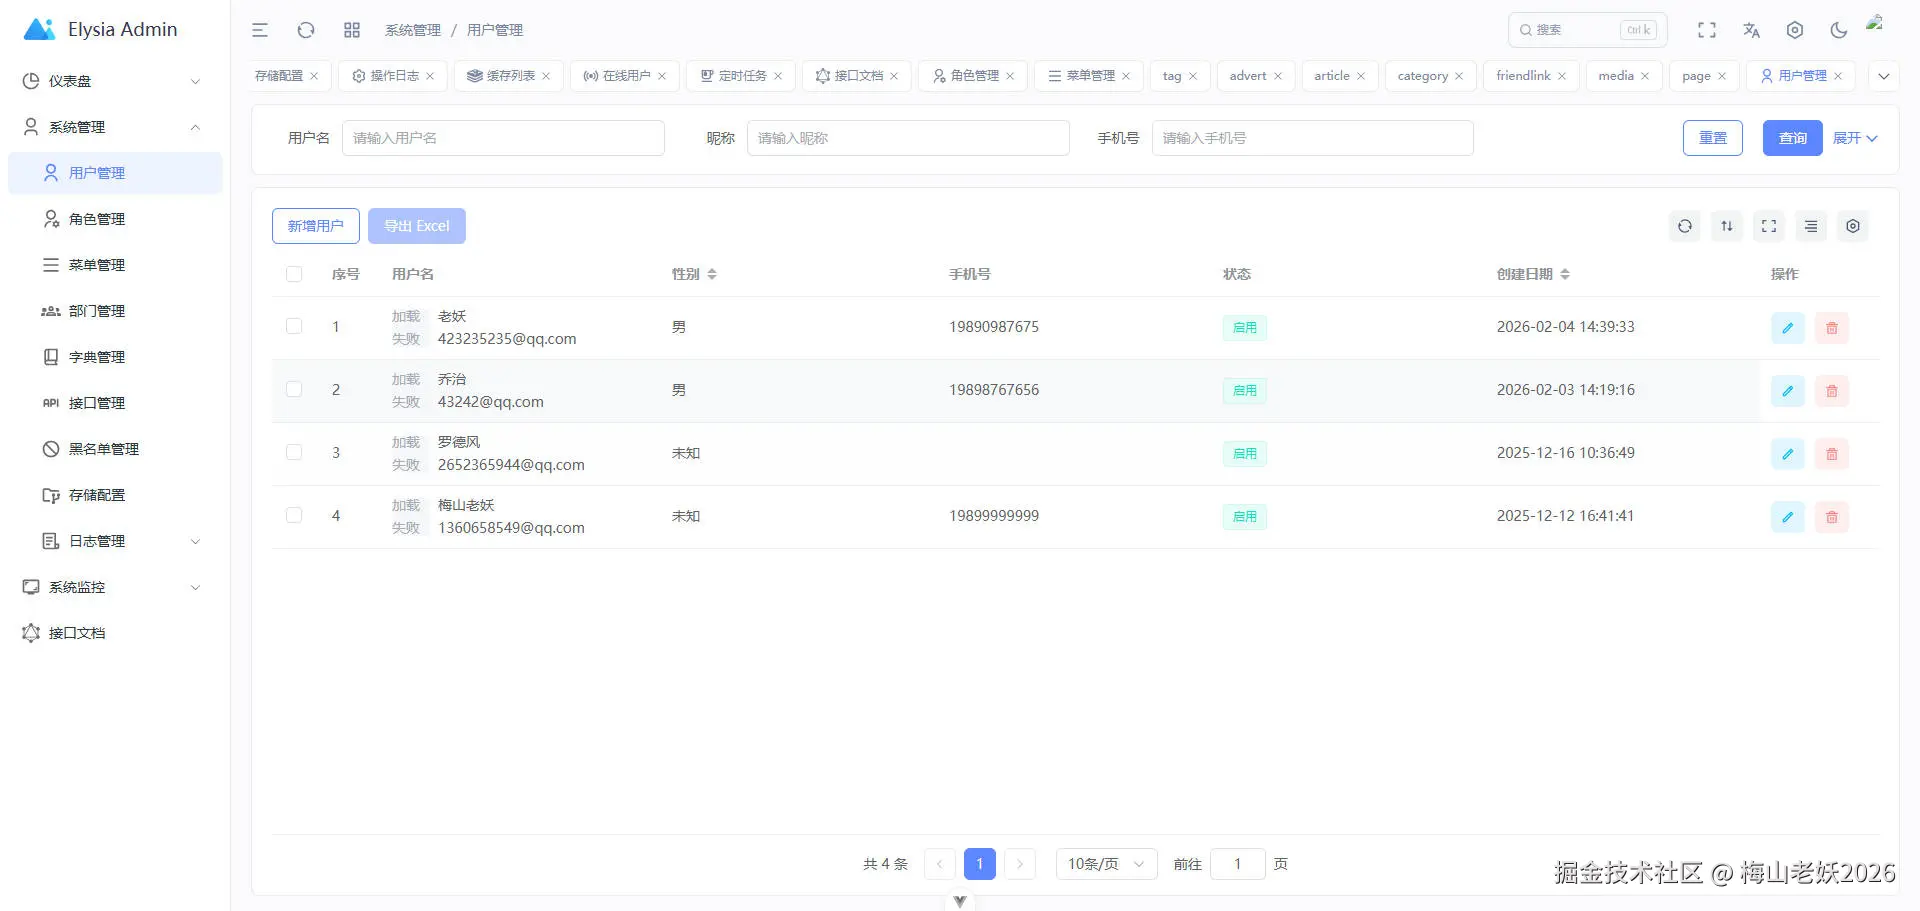The image size is (1920, 911).
Task: Open 字典管理 in the sidebar
Action: tap(115, 357)
